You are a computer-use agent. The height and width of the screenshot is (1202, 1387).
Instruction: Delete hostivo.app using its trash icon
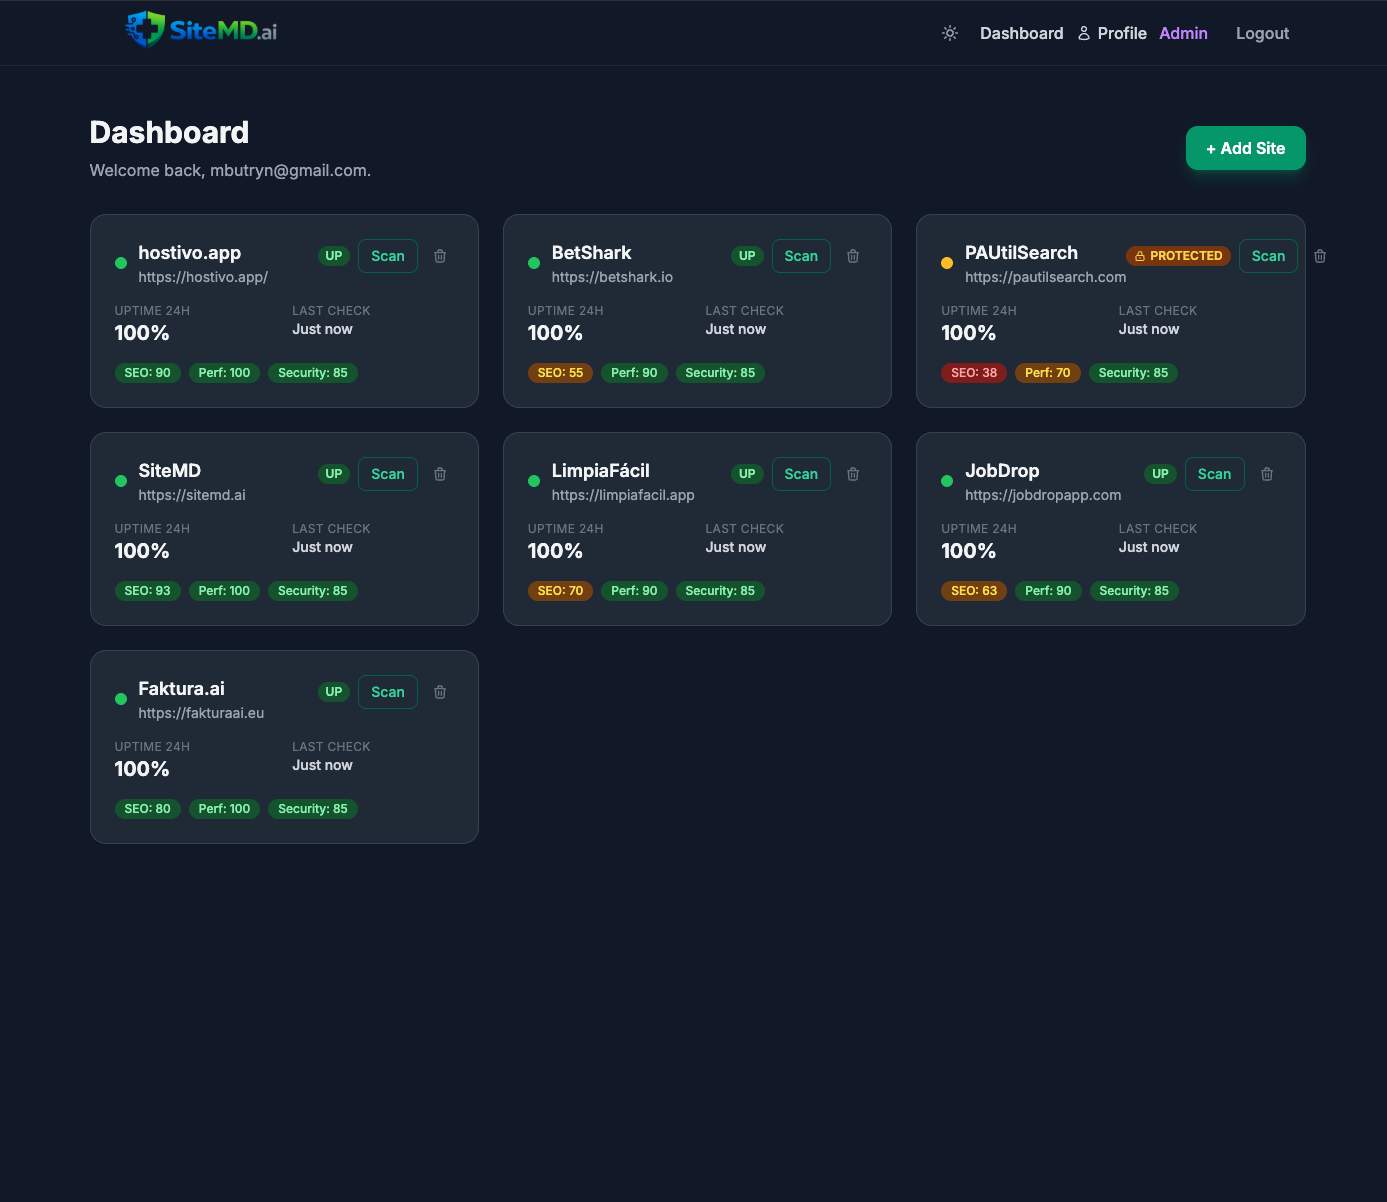[440, 256]
